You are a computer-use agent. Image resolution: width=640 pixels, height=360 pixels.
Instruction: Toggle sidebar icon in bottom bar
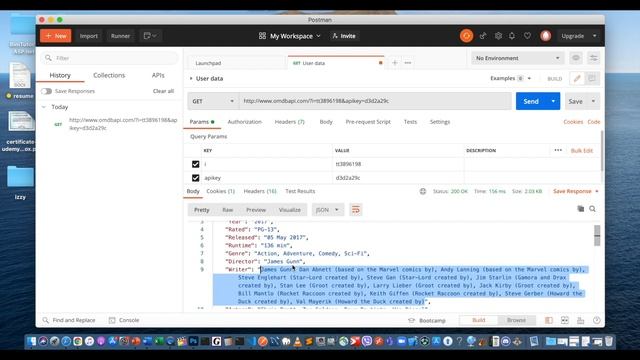[x=549, y=320]
